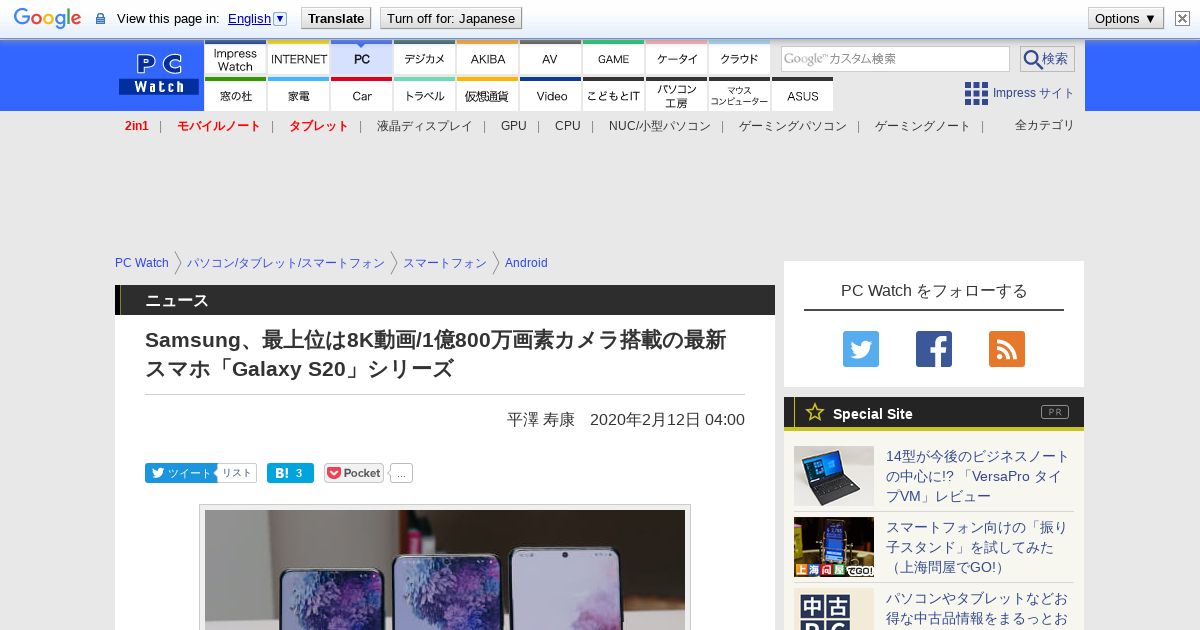Open the Car nav tab
The width and height of the screenshot is (1200, 630).
point(362,95)
